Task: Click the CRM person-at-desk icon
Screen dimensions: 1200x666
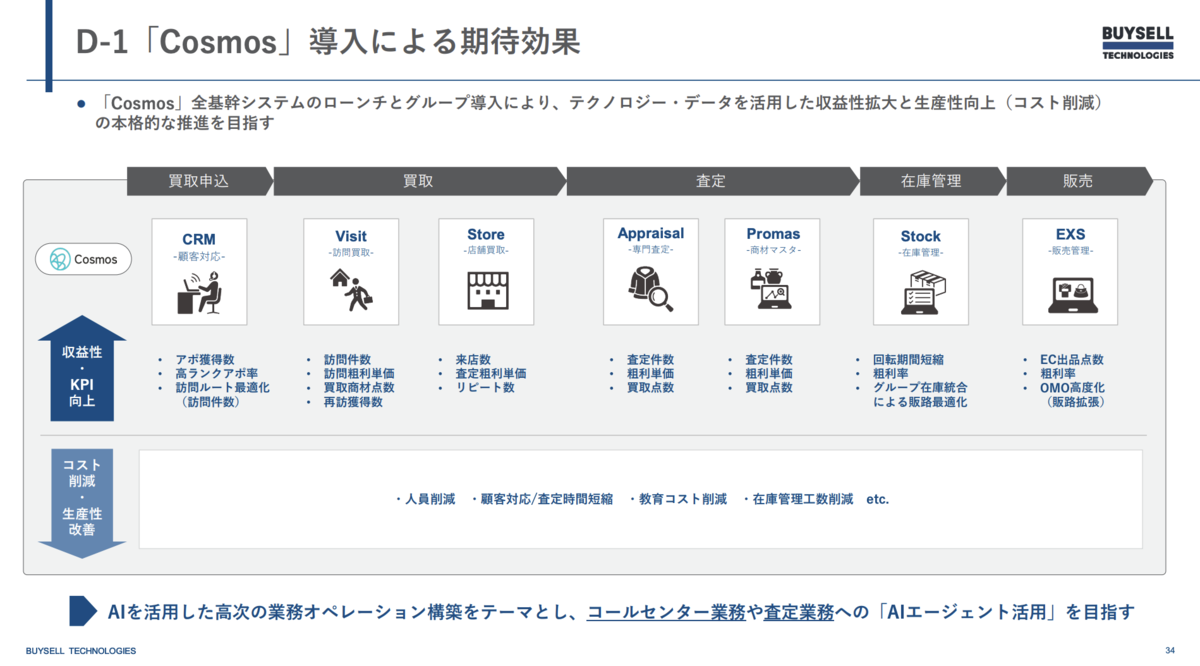Action: 199,291
